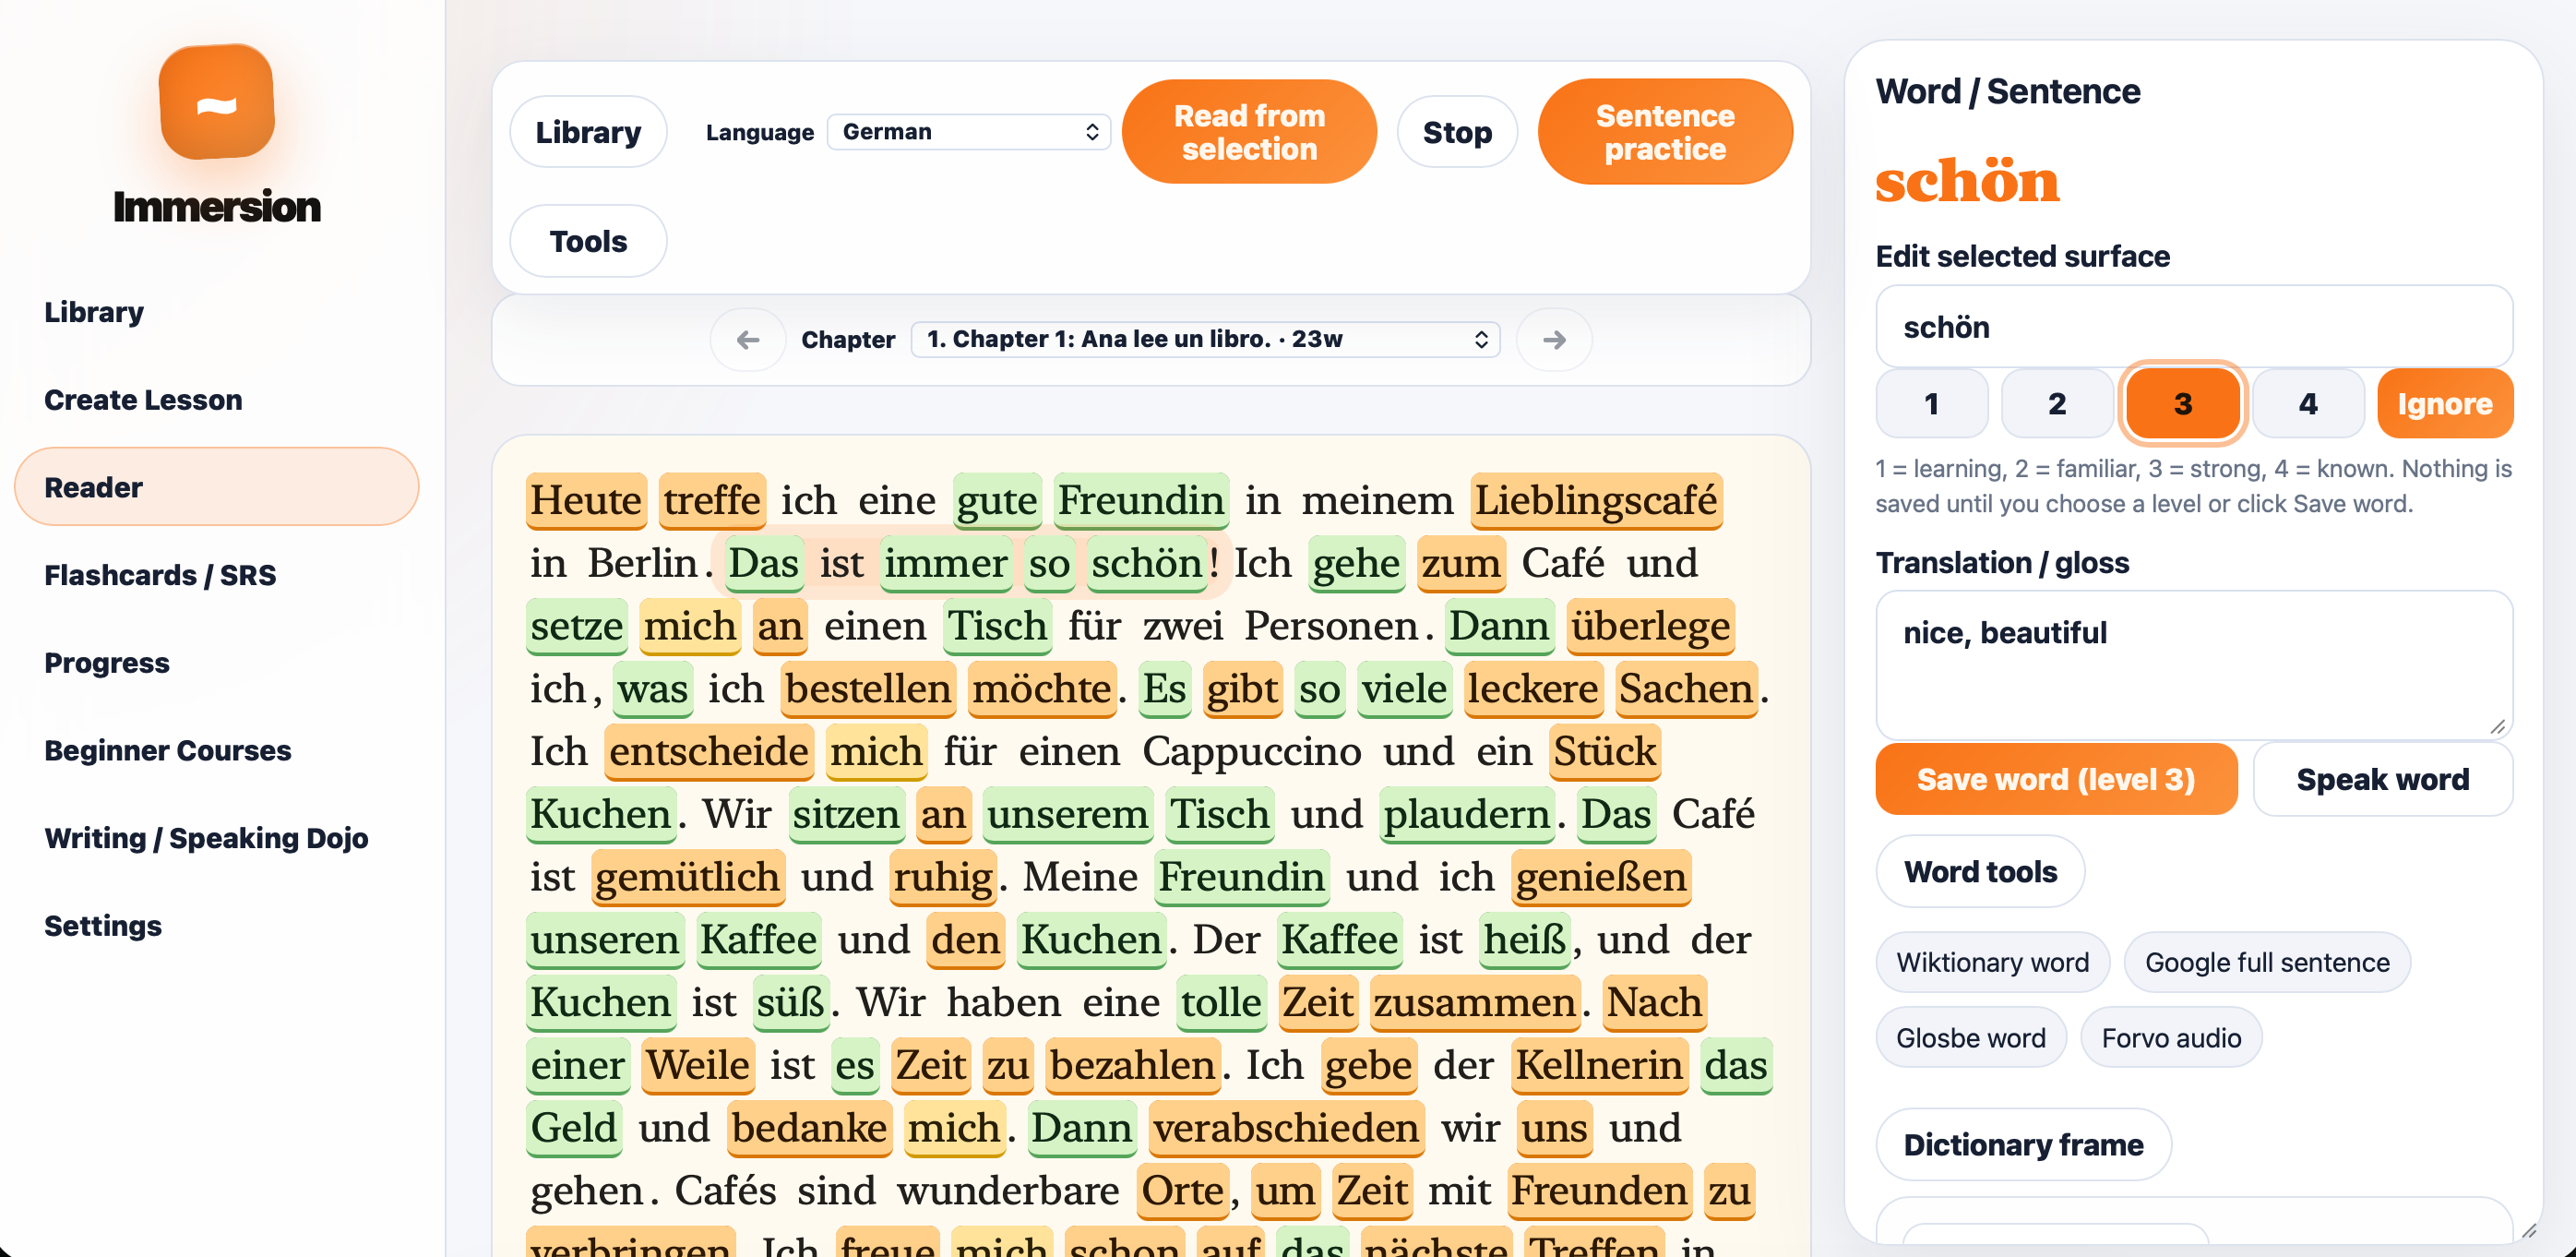Expand the Word tools section

[x=1980, y=871]
